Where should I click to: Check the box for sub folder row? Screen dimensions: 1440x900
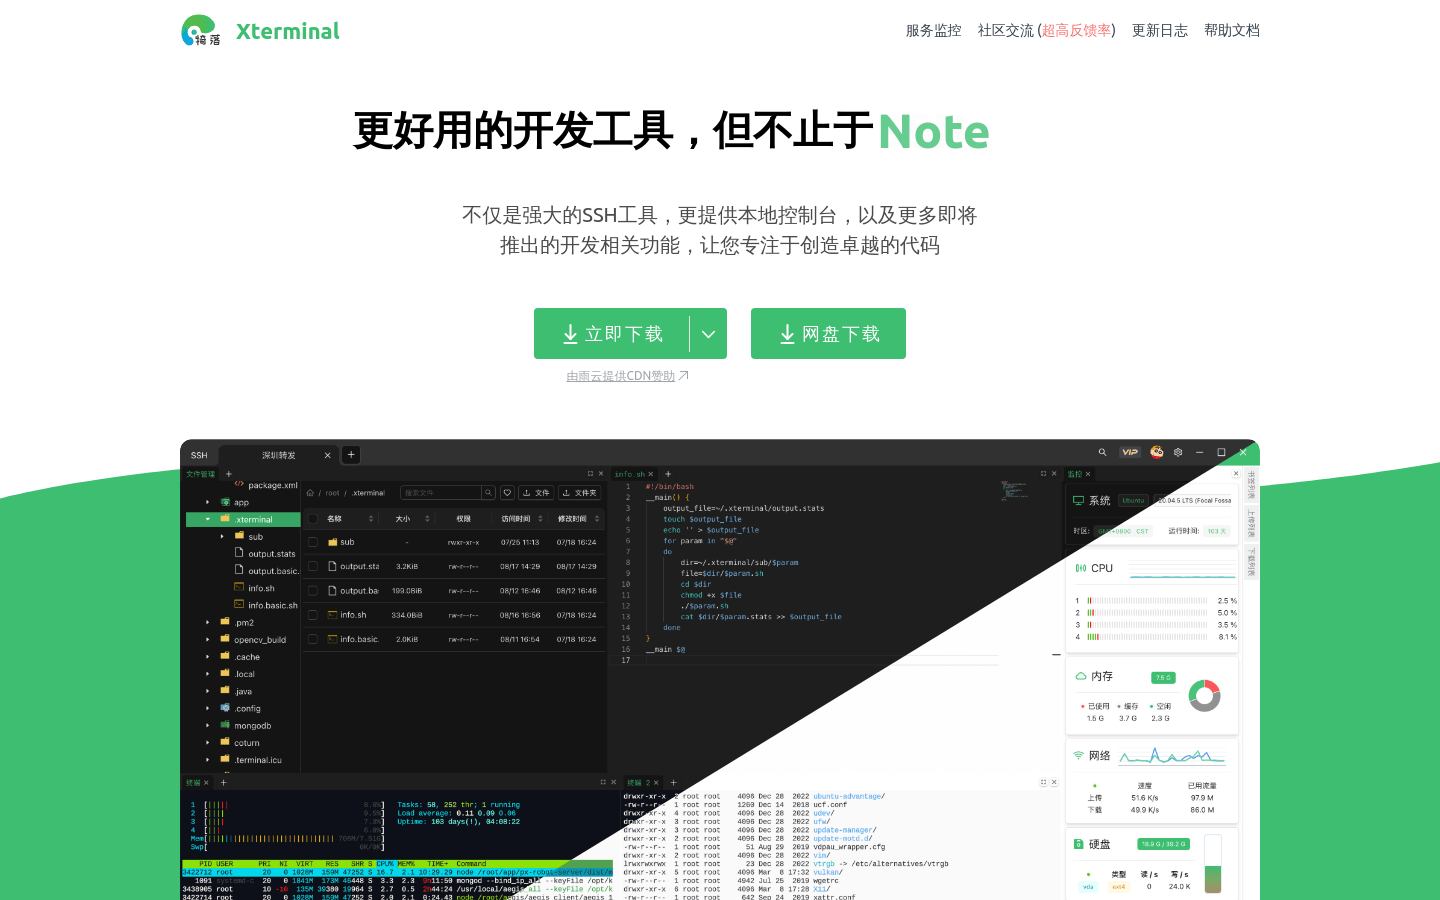313,542
